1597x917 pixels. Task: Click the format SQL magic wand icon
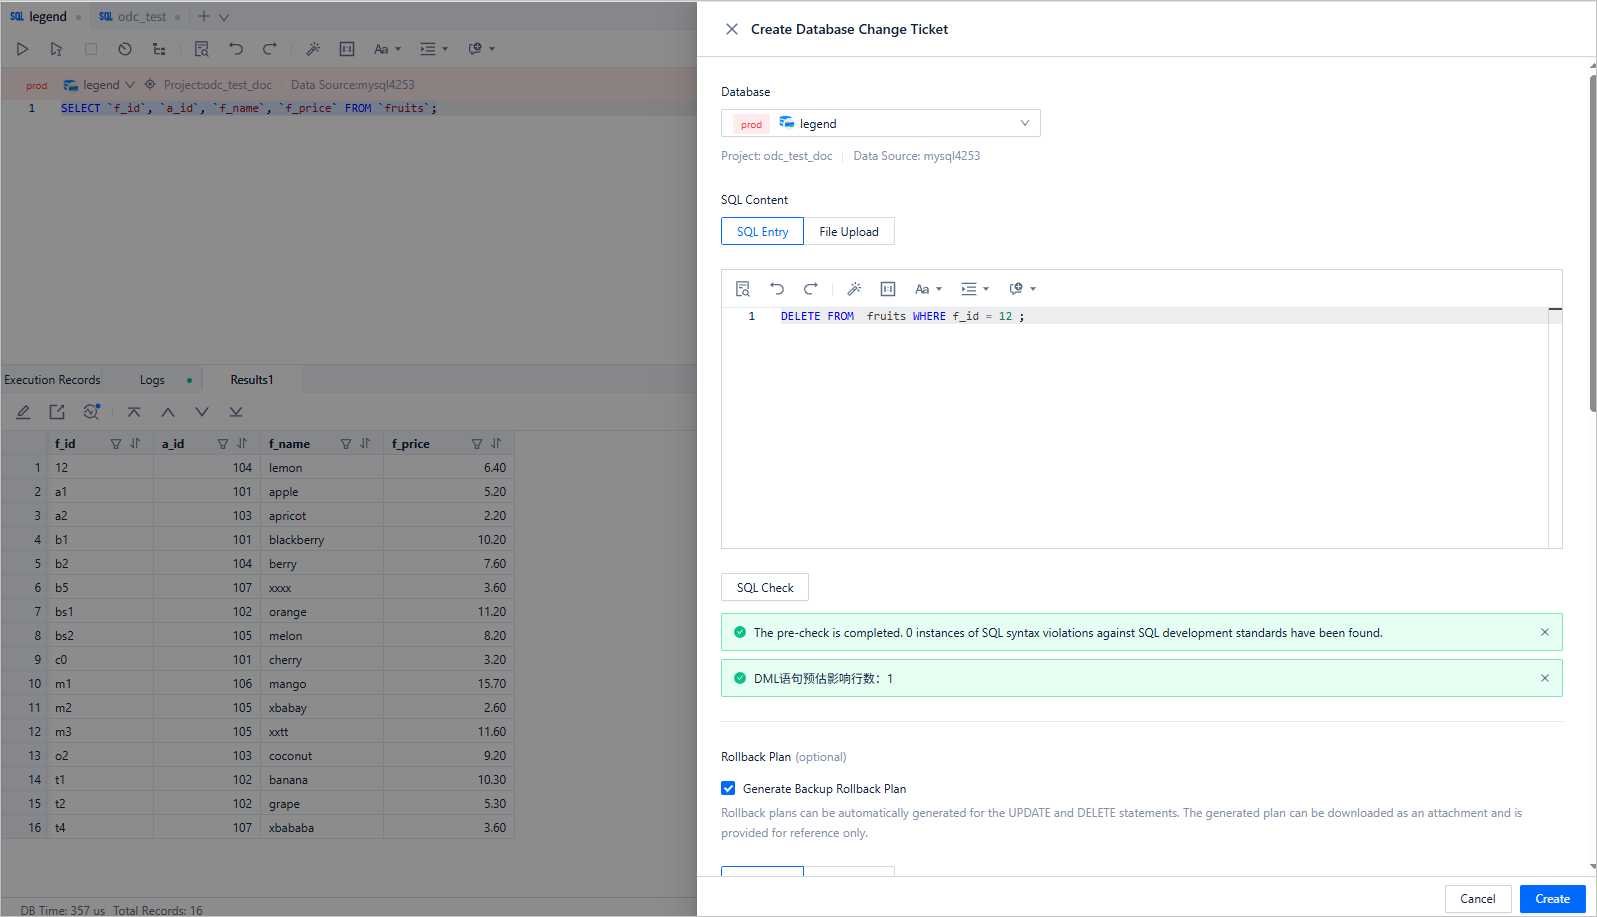pos(854,289)
